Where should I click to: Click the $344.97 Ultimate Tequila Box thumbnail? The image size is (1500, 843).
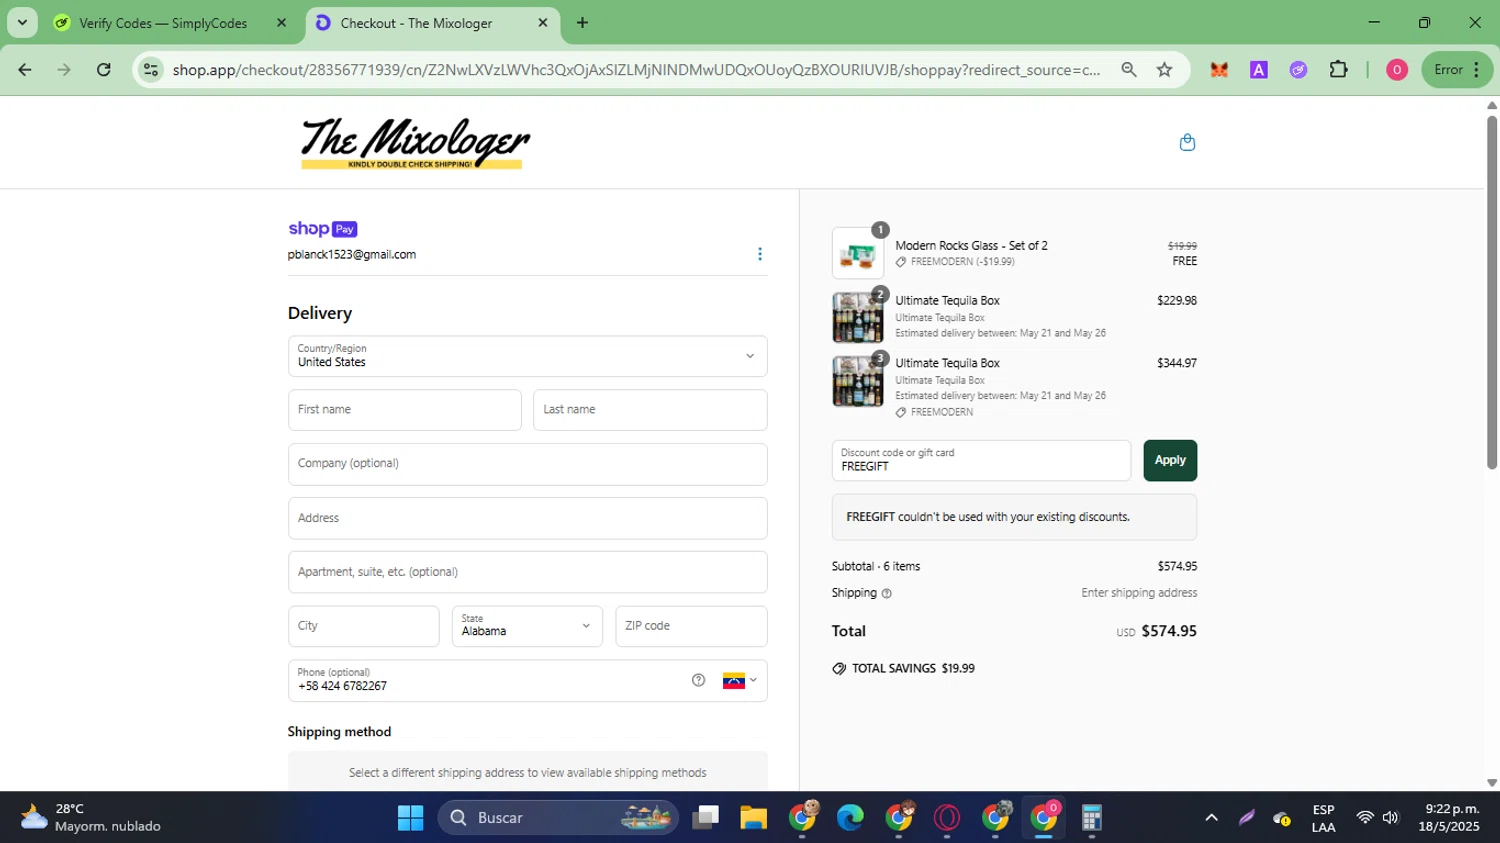(858, 381)
